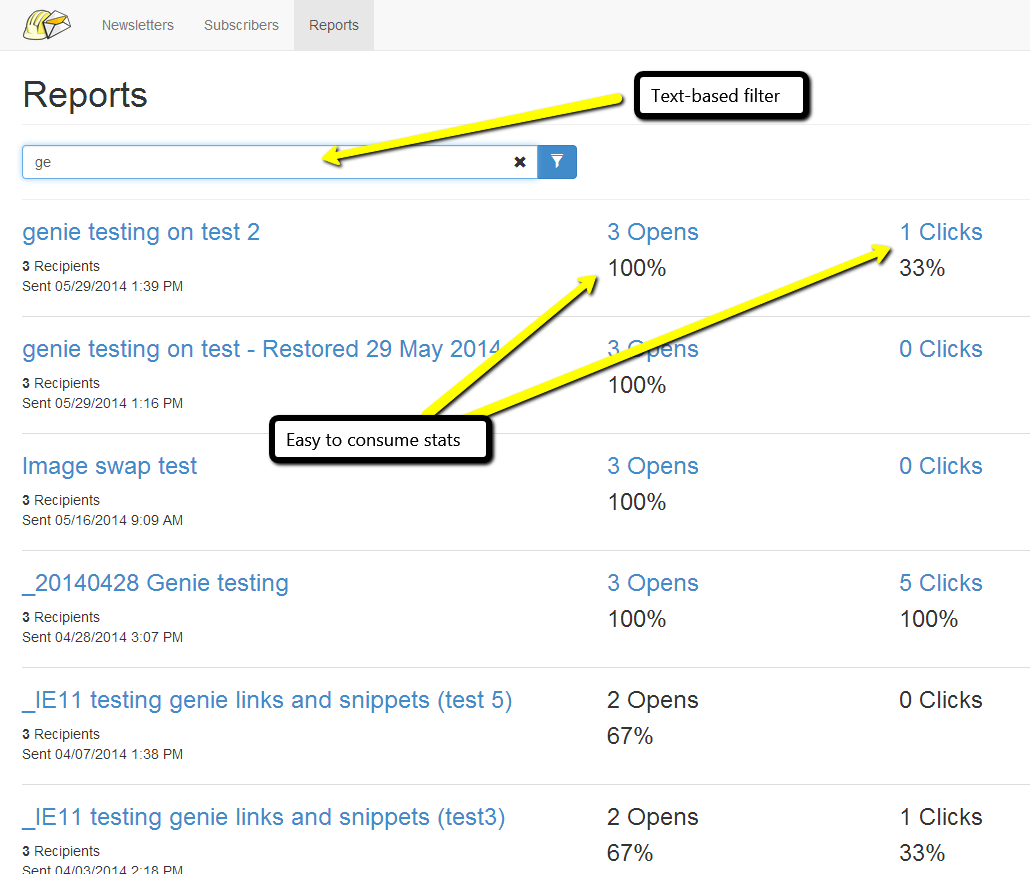Open the IE11 '(test 5)' report
The height and width of the screenshot is (874, 1030).
(x=267, y=700)
